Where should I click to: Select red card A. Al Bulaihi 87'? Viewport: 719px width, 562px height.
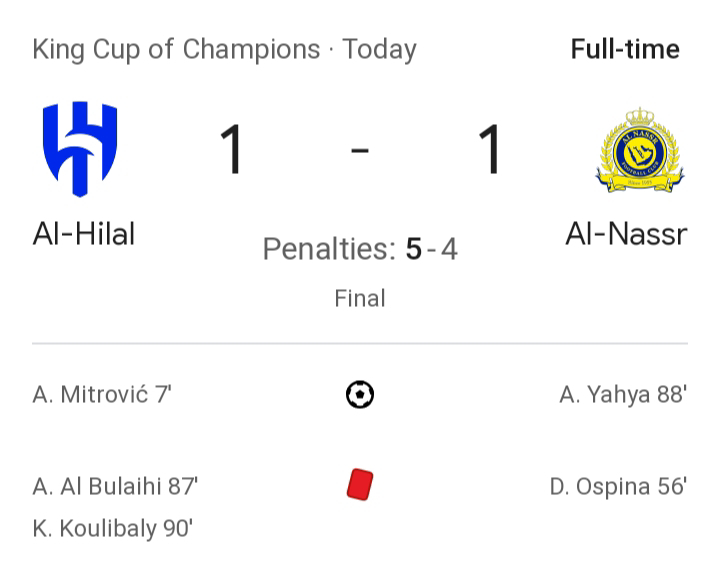click(115, 486)
